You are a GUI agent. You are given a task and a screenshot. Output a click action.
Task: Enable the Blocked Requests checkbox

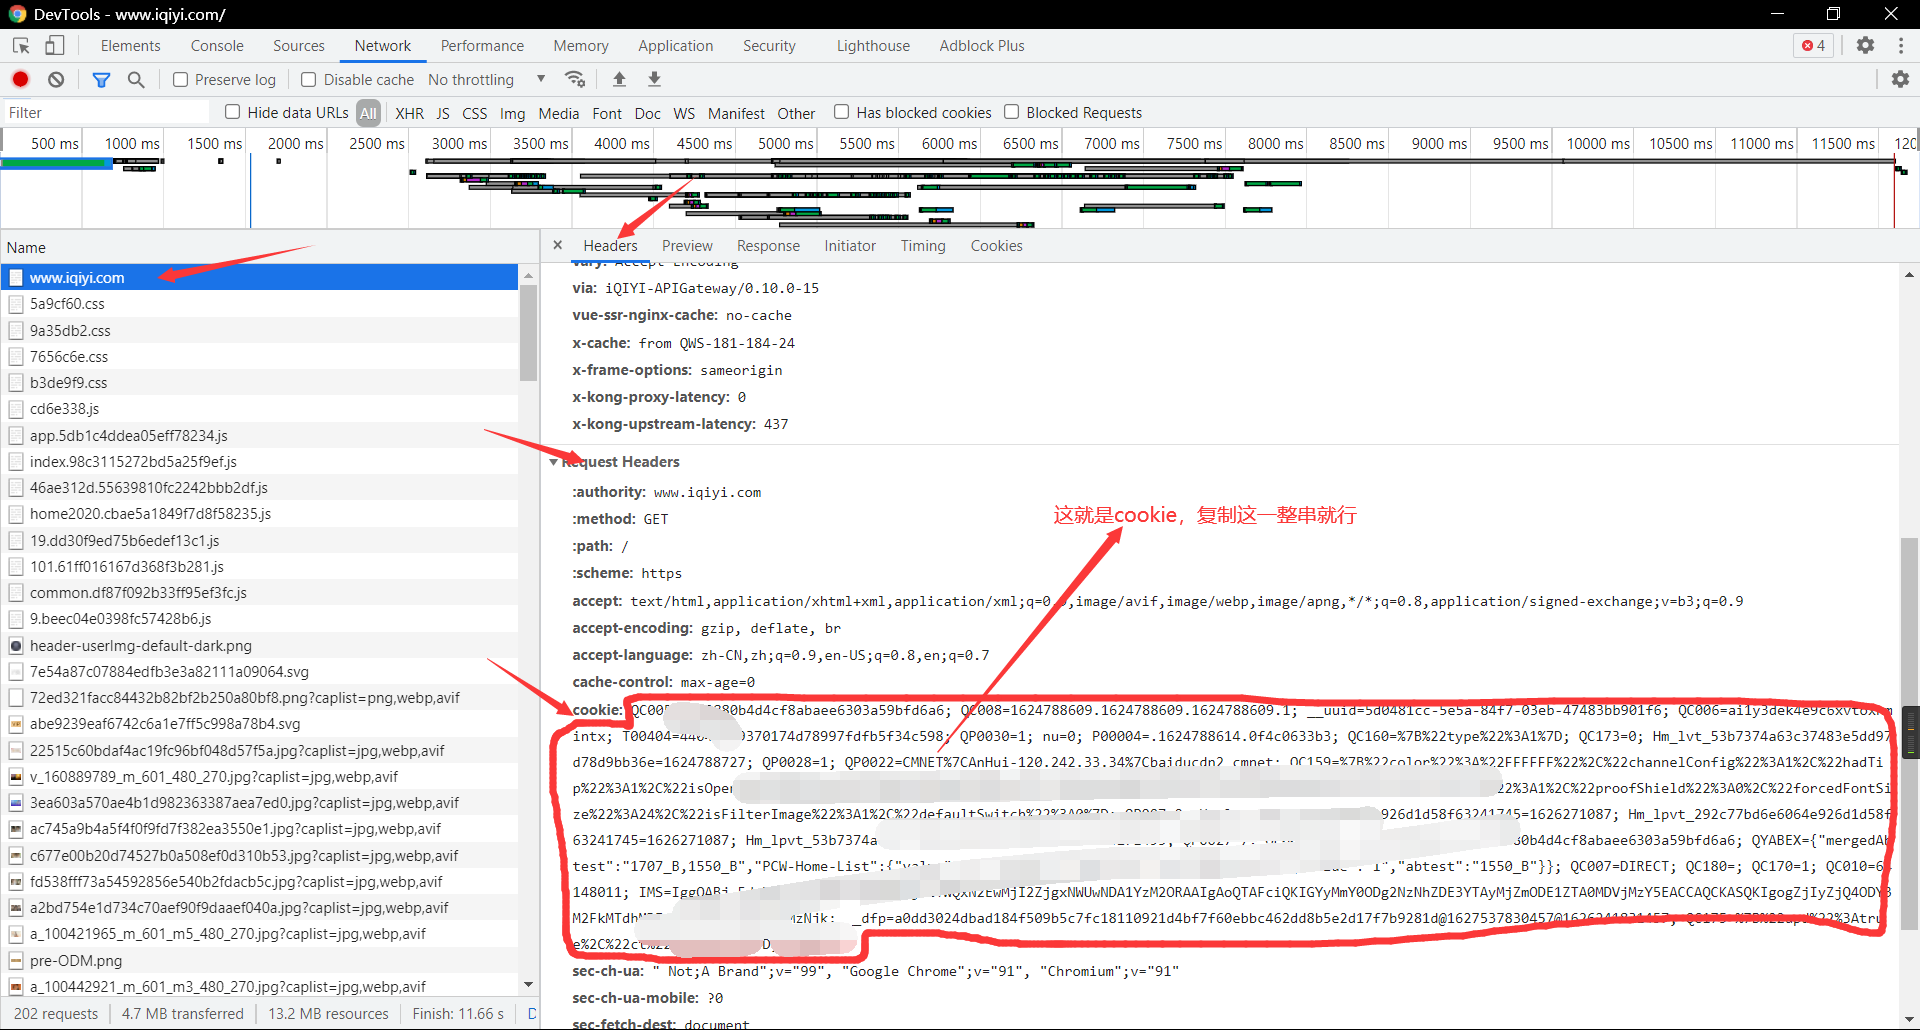1012,112
